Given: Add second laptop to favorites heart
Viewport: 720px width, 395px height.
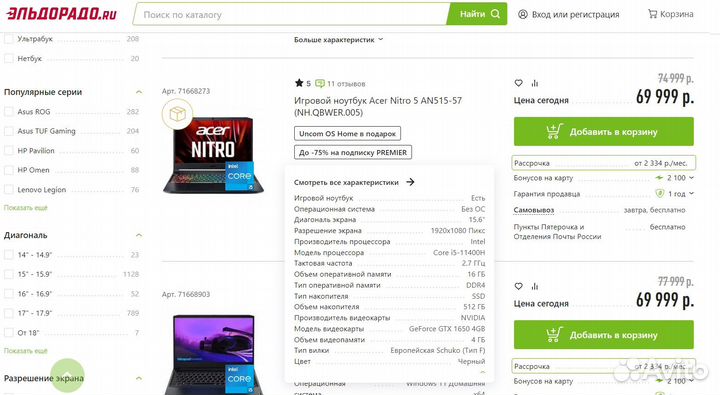Looking at the screenshot, I should pos(518,286).
